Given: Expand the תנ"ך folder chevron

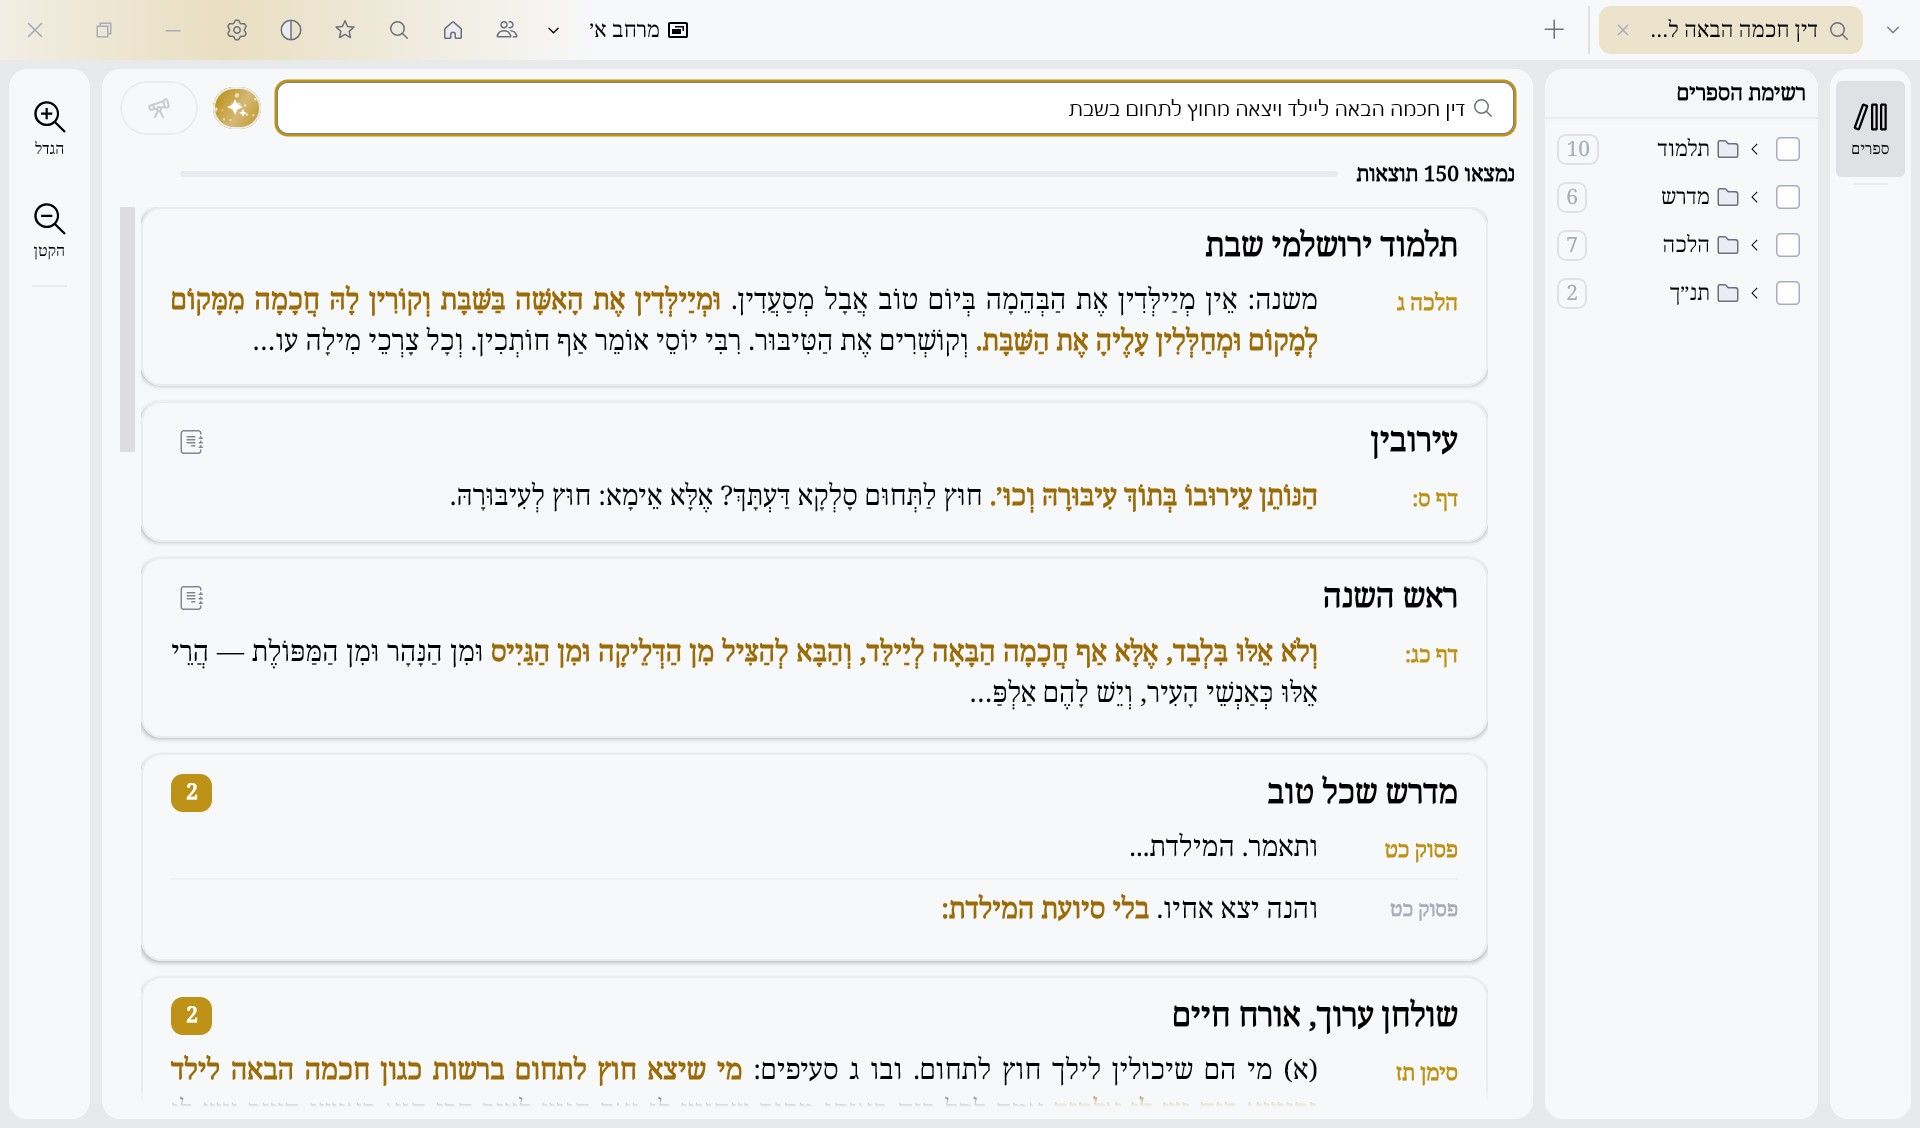Looking at the screenshot, I should coord(1754,293).
